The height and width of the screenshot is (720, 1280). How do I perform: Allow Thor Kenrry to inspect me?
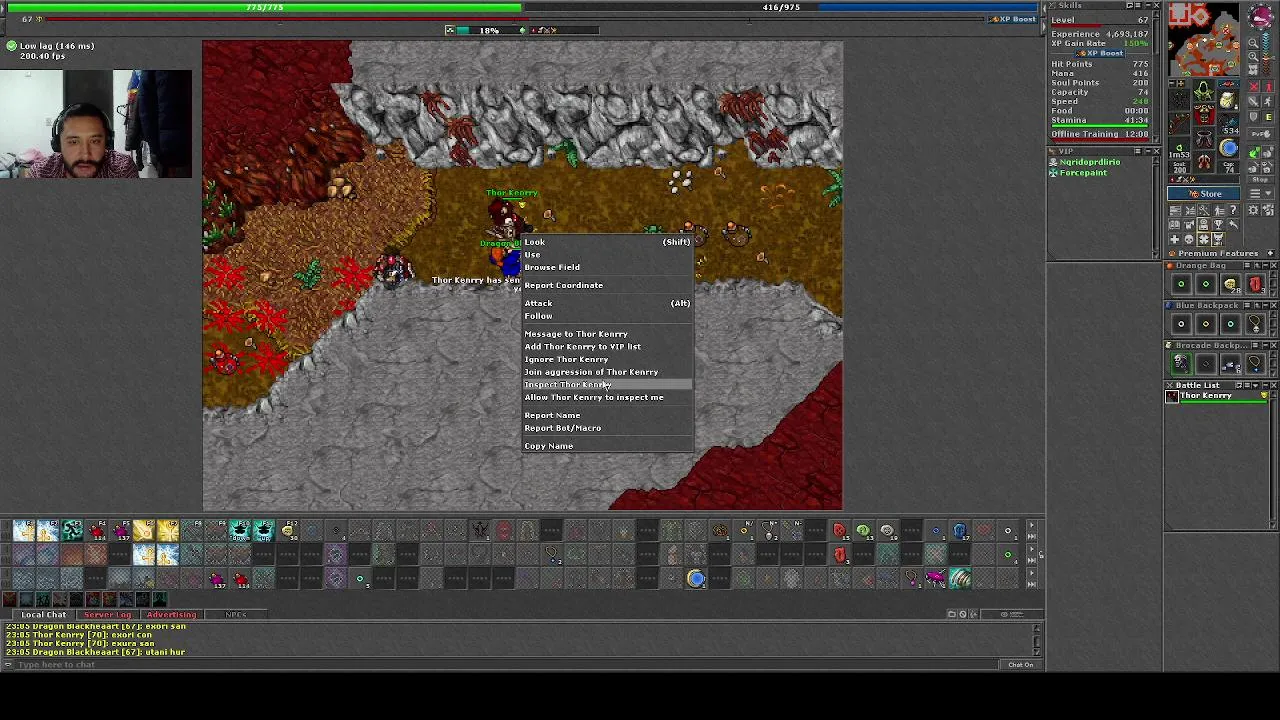tap(594, 397)
